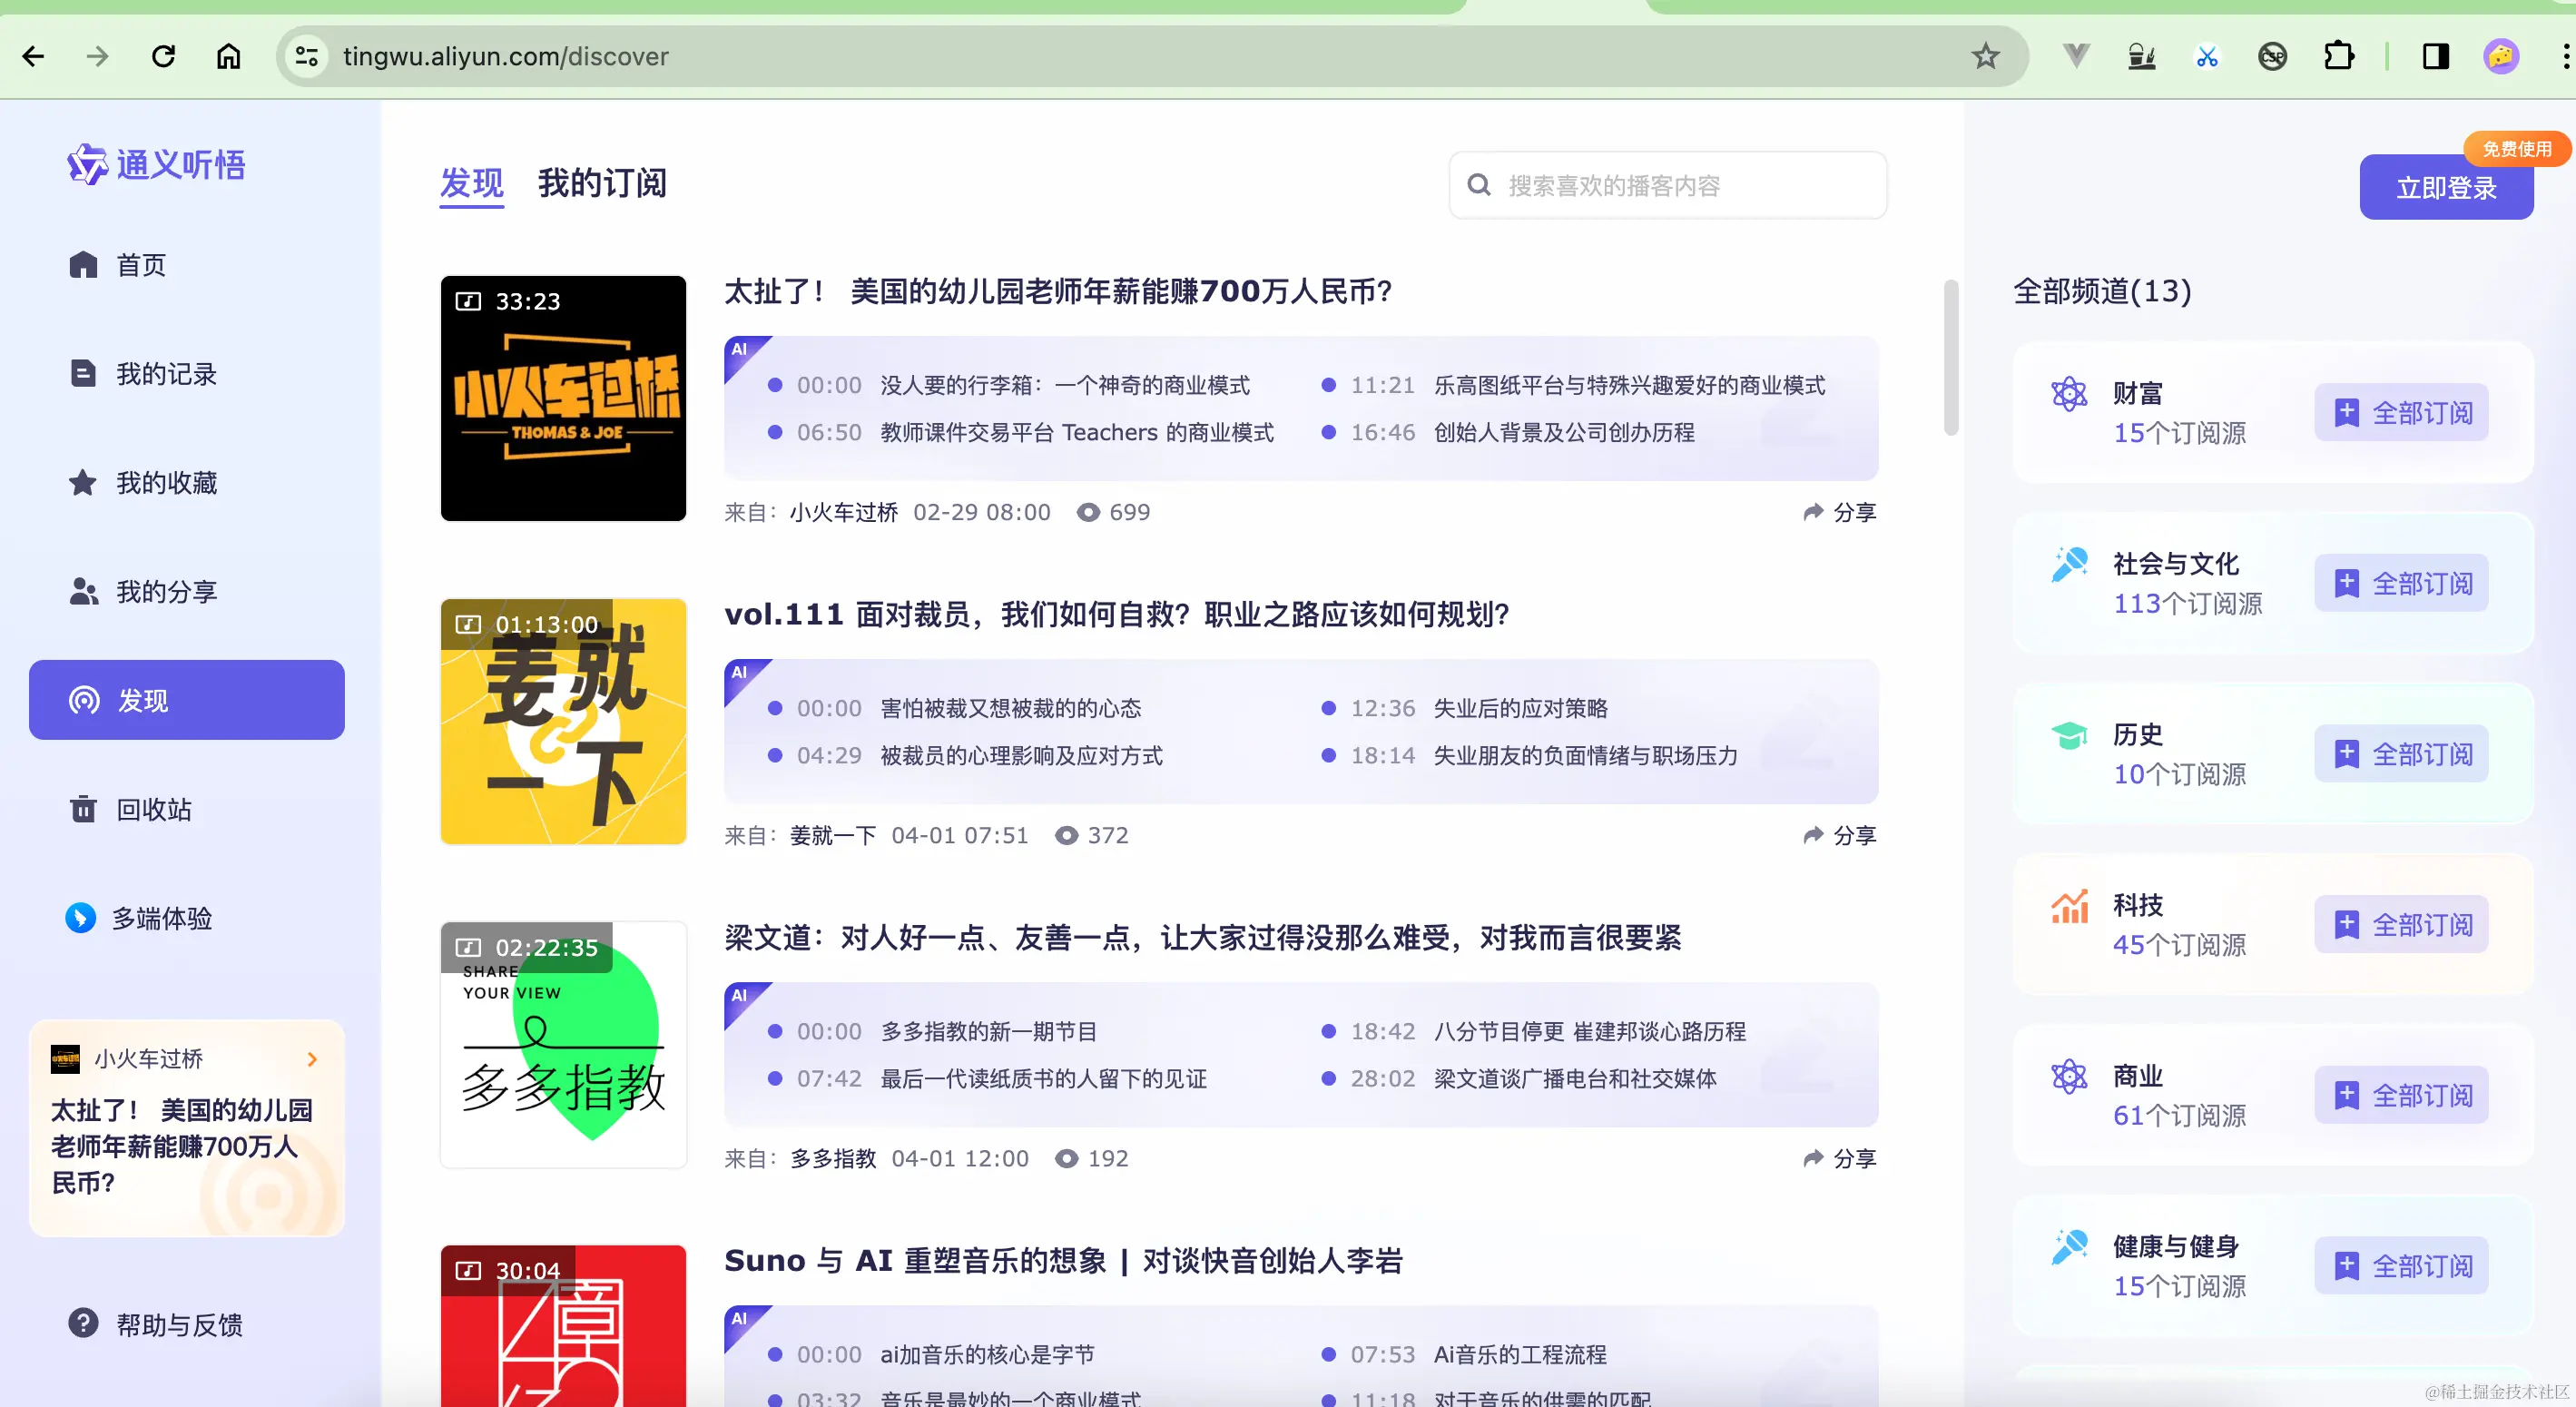Open source 多多指教 after 来自
The image size is (2576, 1407).
click(x=833, y=1158)
